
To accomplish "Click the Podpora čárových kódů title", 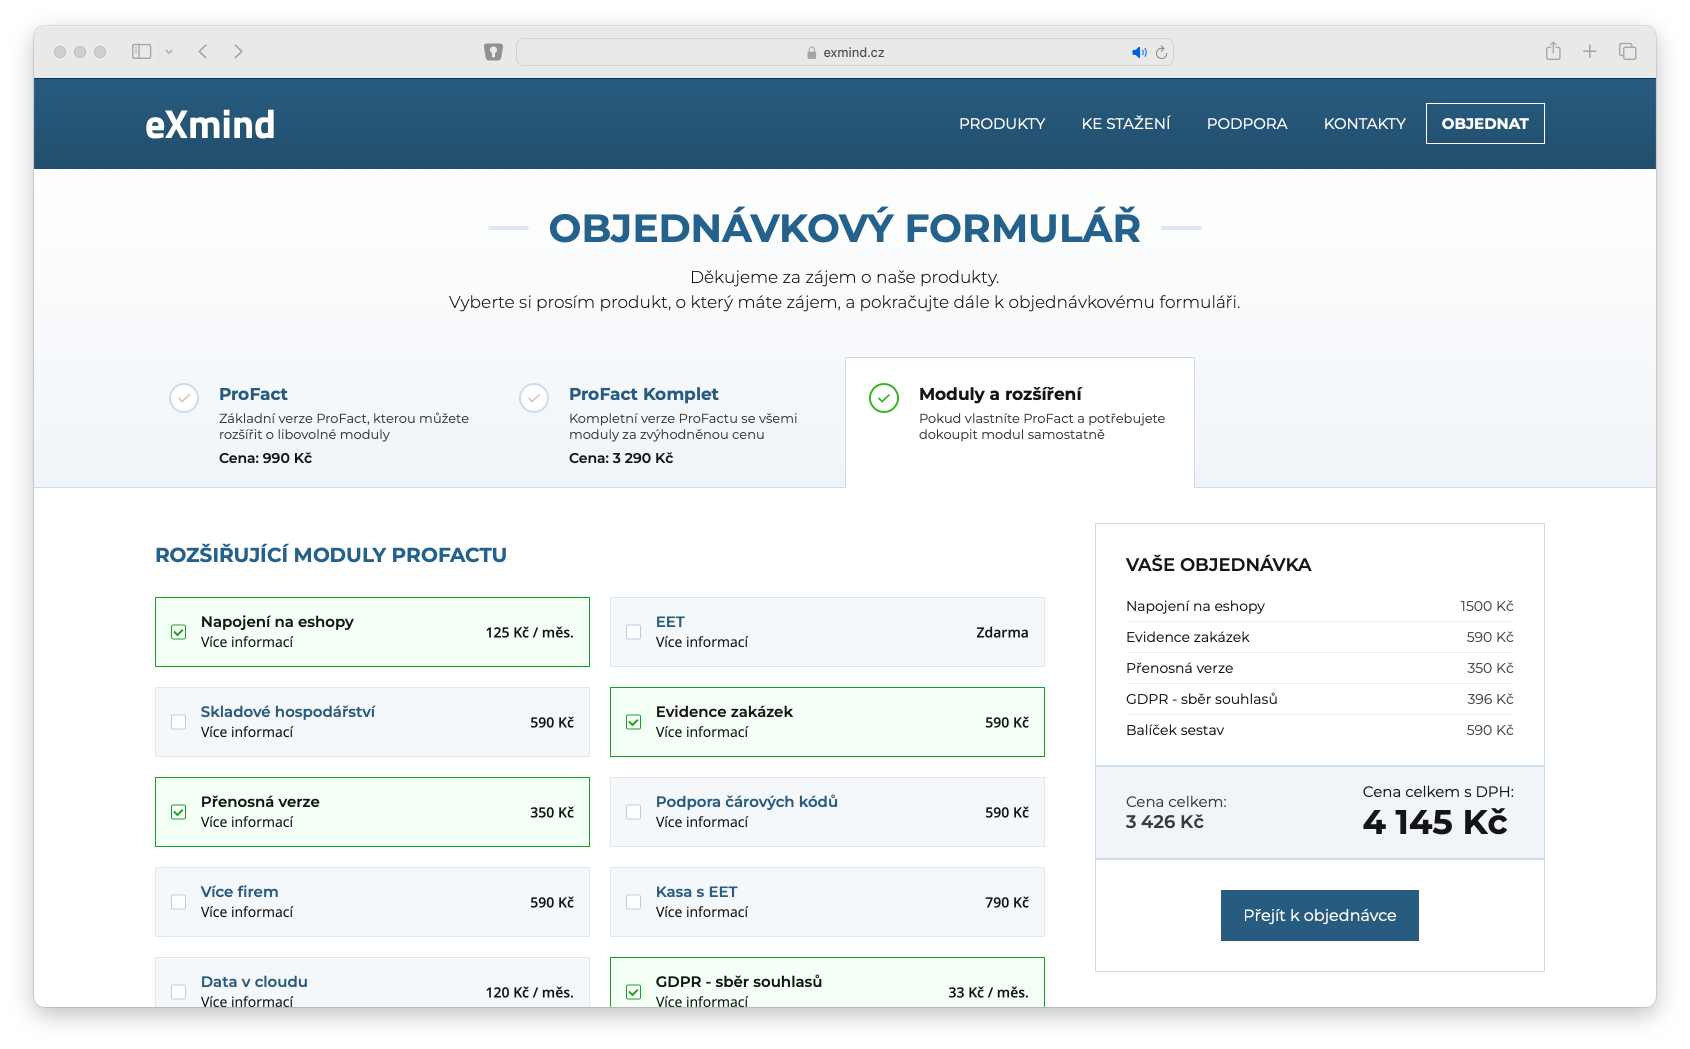I will coord(747,801).
